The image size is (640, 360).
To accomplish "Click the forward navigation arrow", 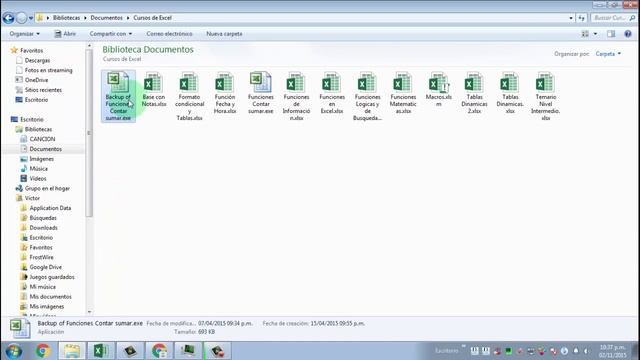I will pos(21,18).
